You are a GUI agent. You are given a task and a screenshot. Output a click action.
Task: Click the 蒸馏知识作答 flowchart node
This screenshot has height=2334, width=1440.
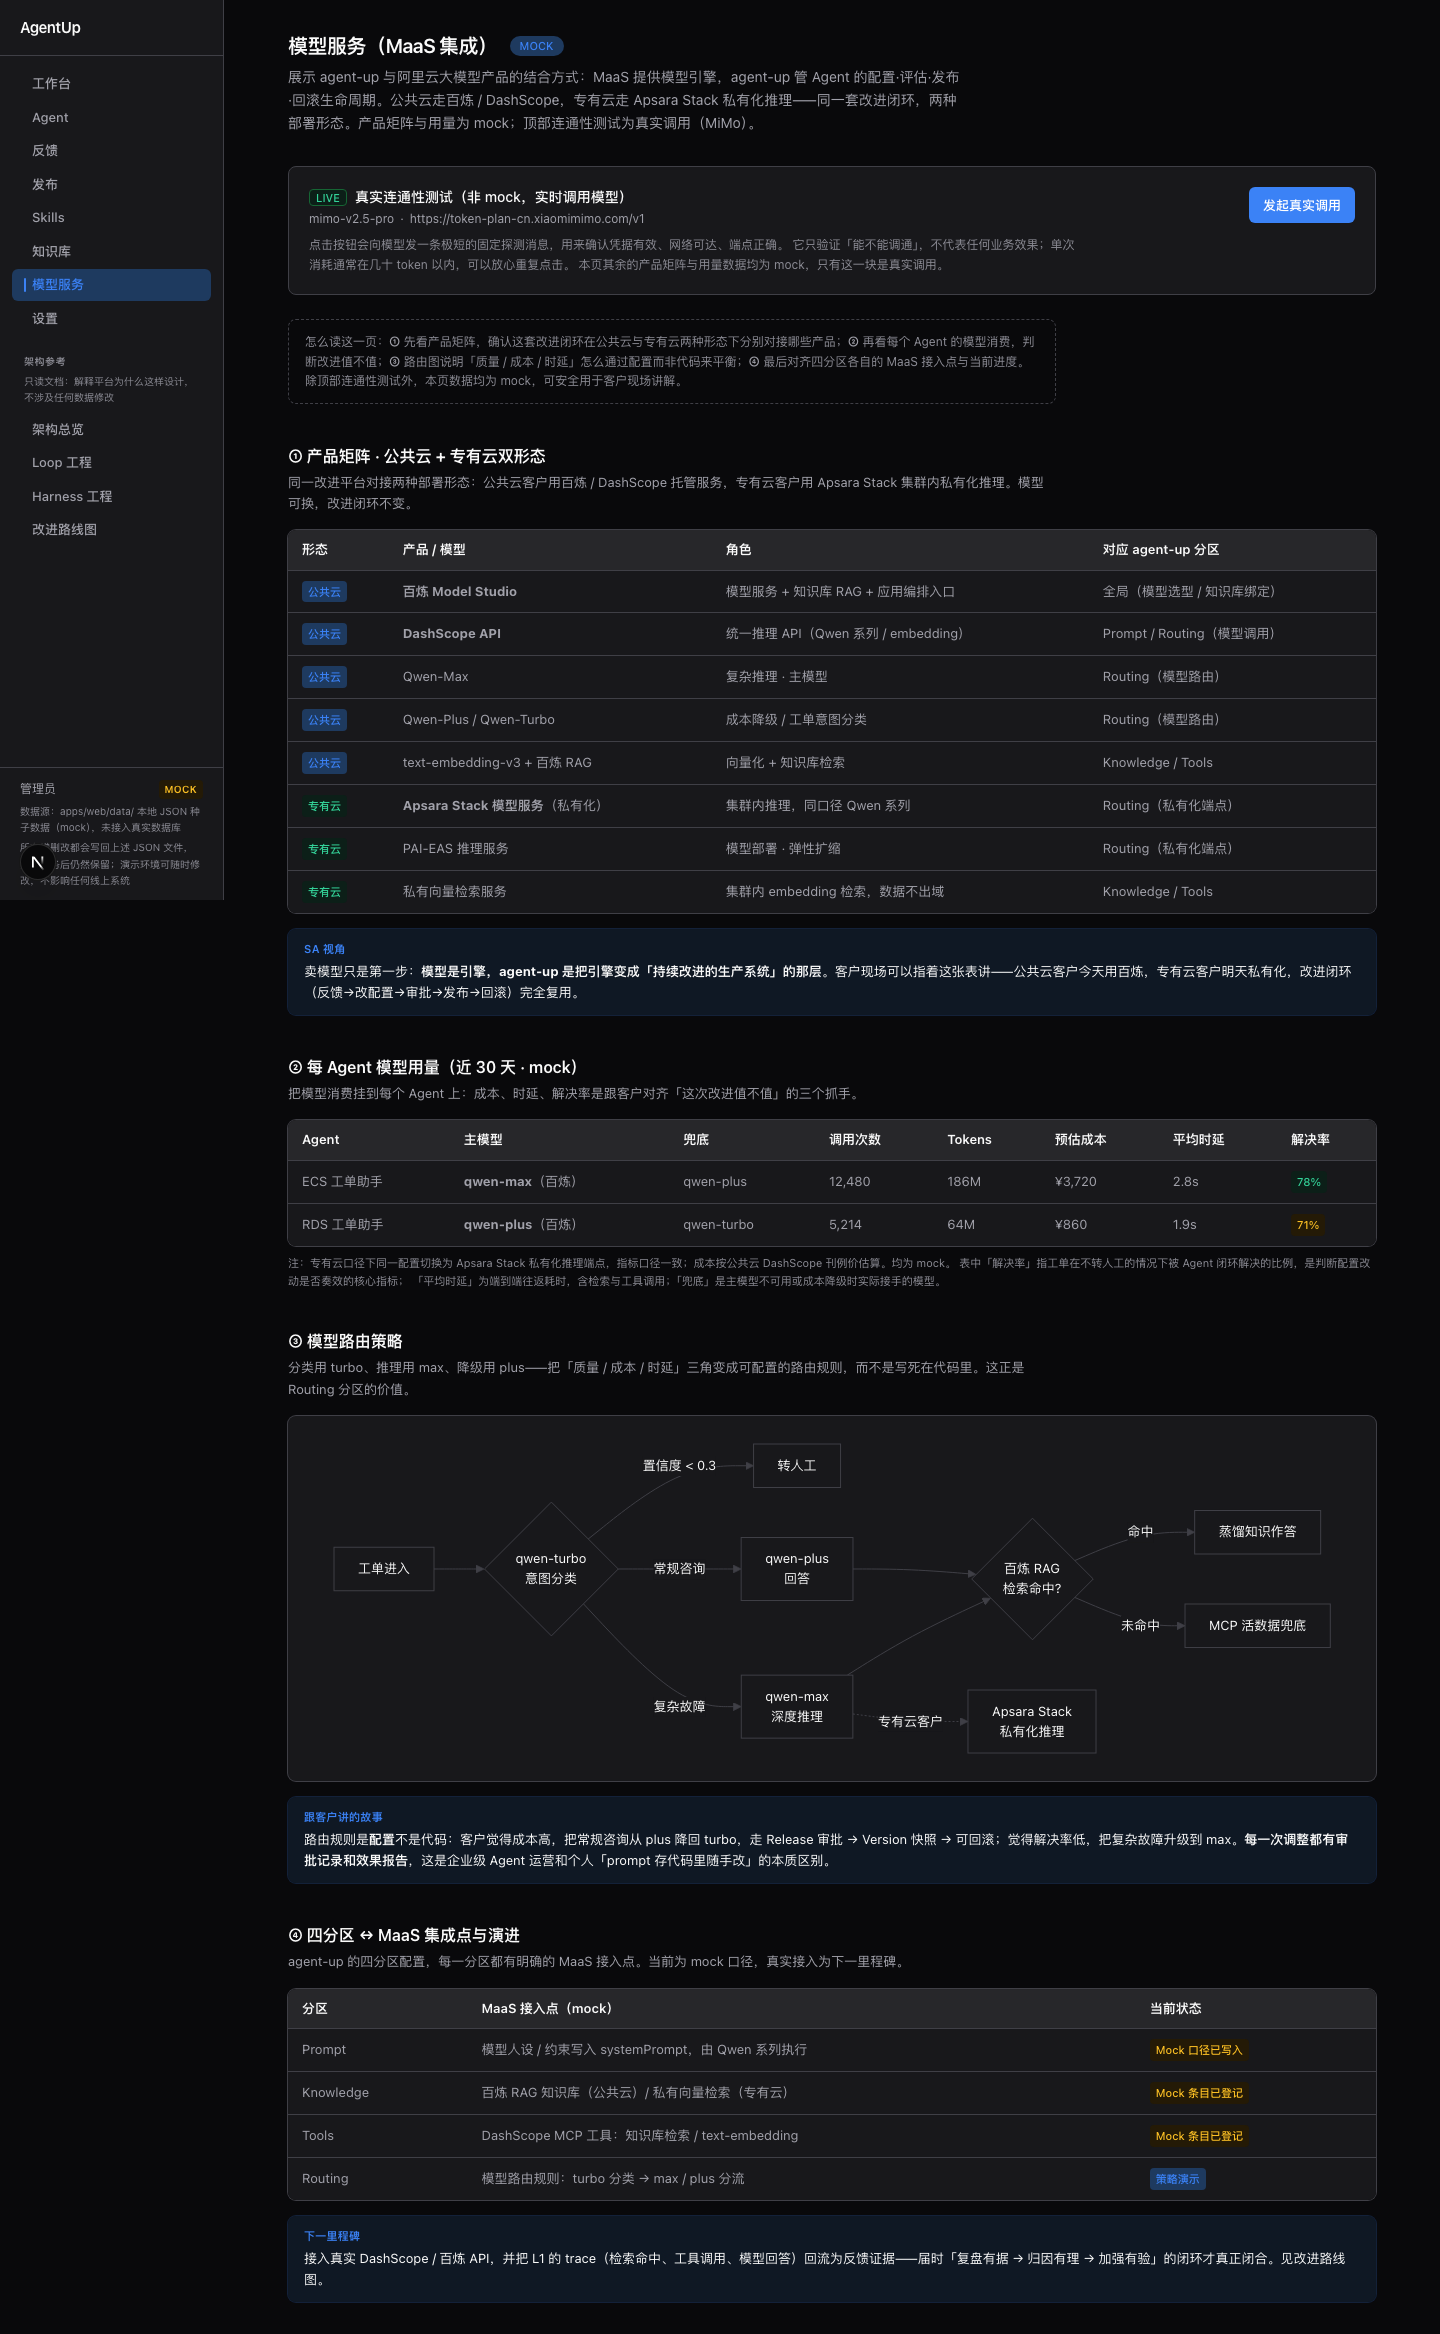1257,1532
